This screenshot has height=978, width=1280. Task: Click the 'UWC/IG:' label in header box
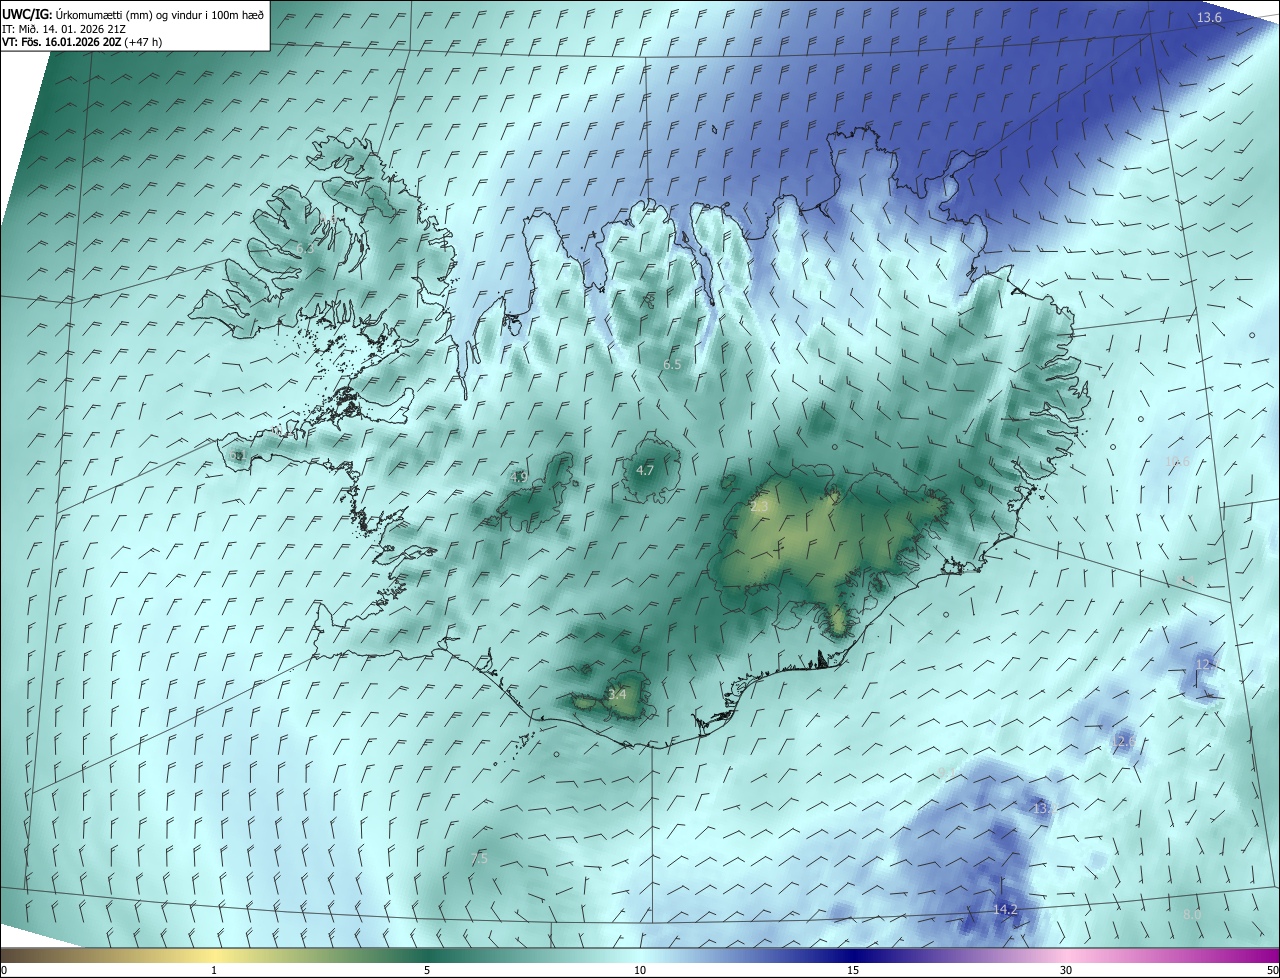point(28,14)
